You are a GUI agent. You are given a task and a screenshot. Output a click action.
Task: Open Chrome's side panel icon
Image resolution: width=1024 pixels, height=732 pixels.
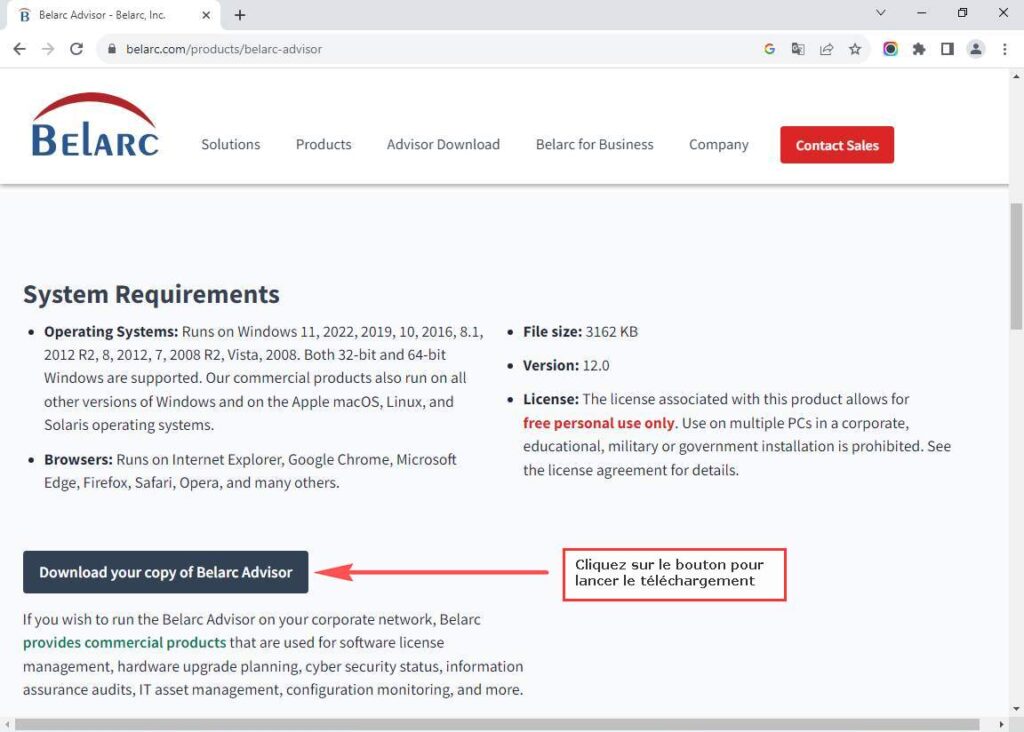click(x=946, y=48)
